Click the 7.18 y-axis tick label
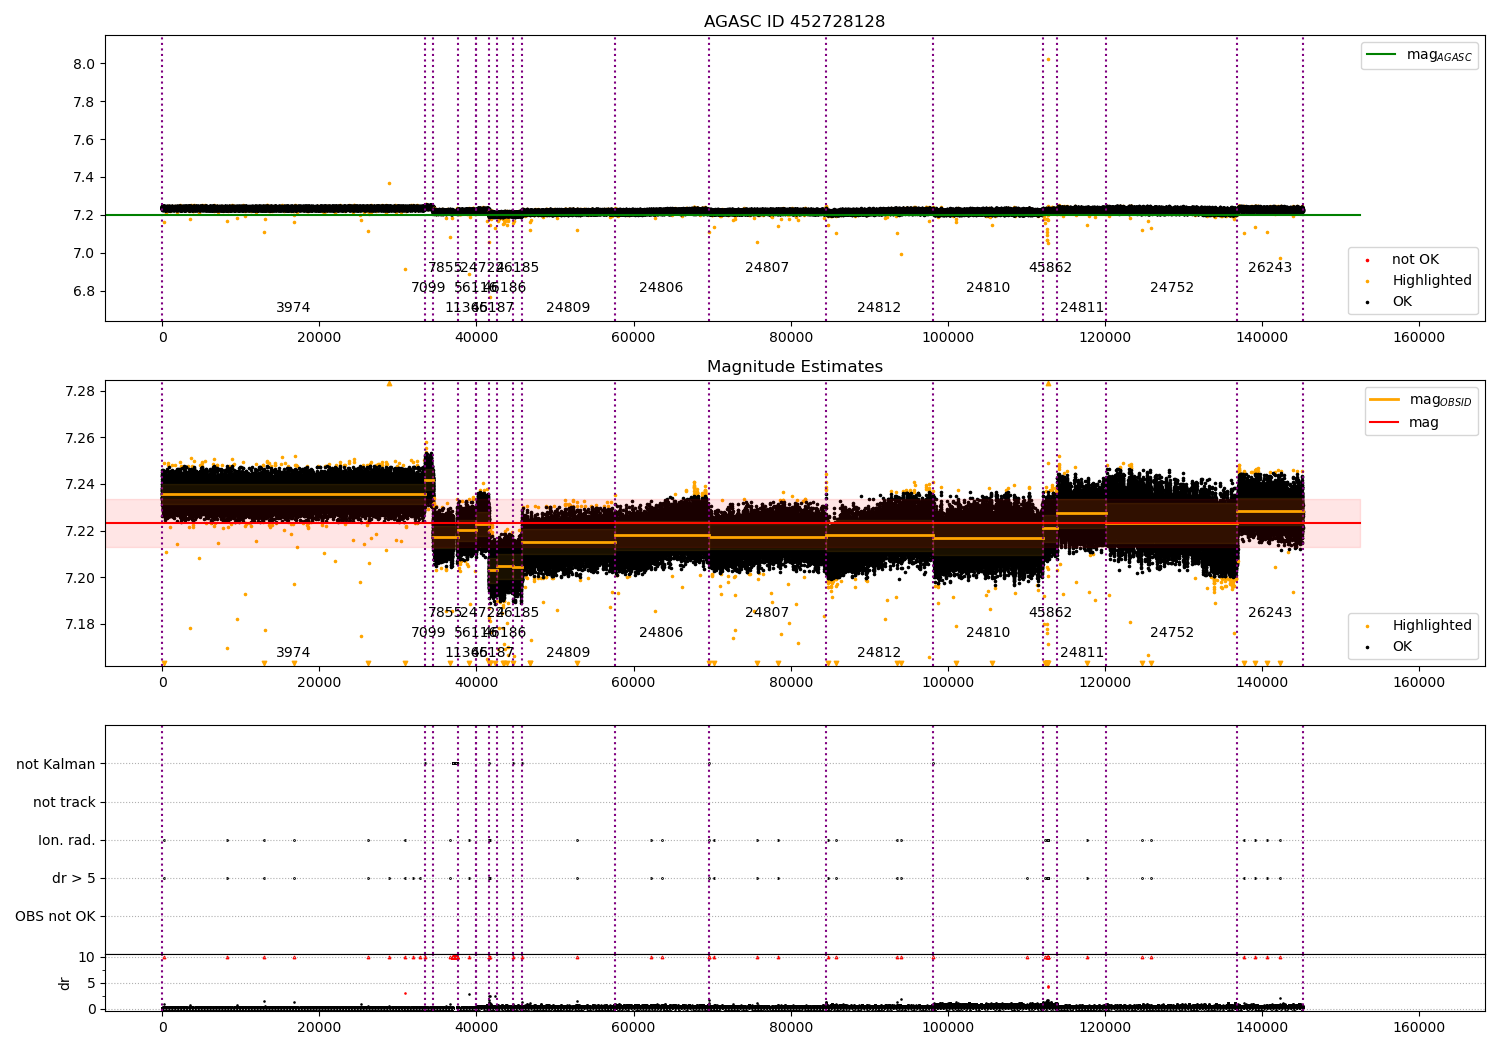The height and width of the screenshot is (1050, 1500). 80,625
